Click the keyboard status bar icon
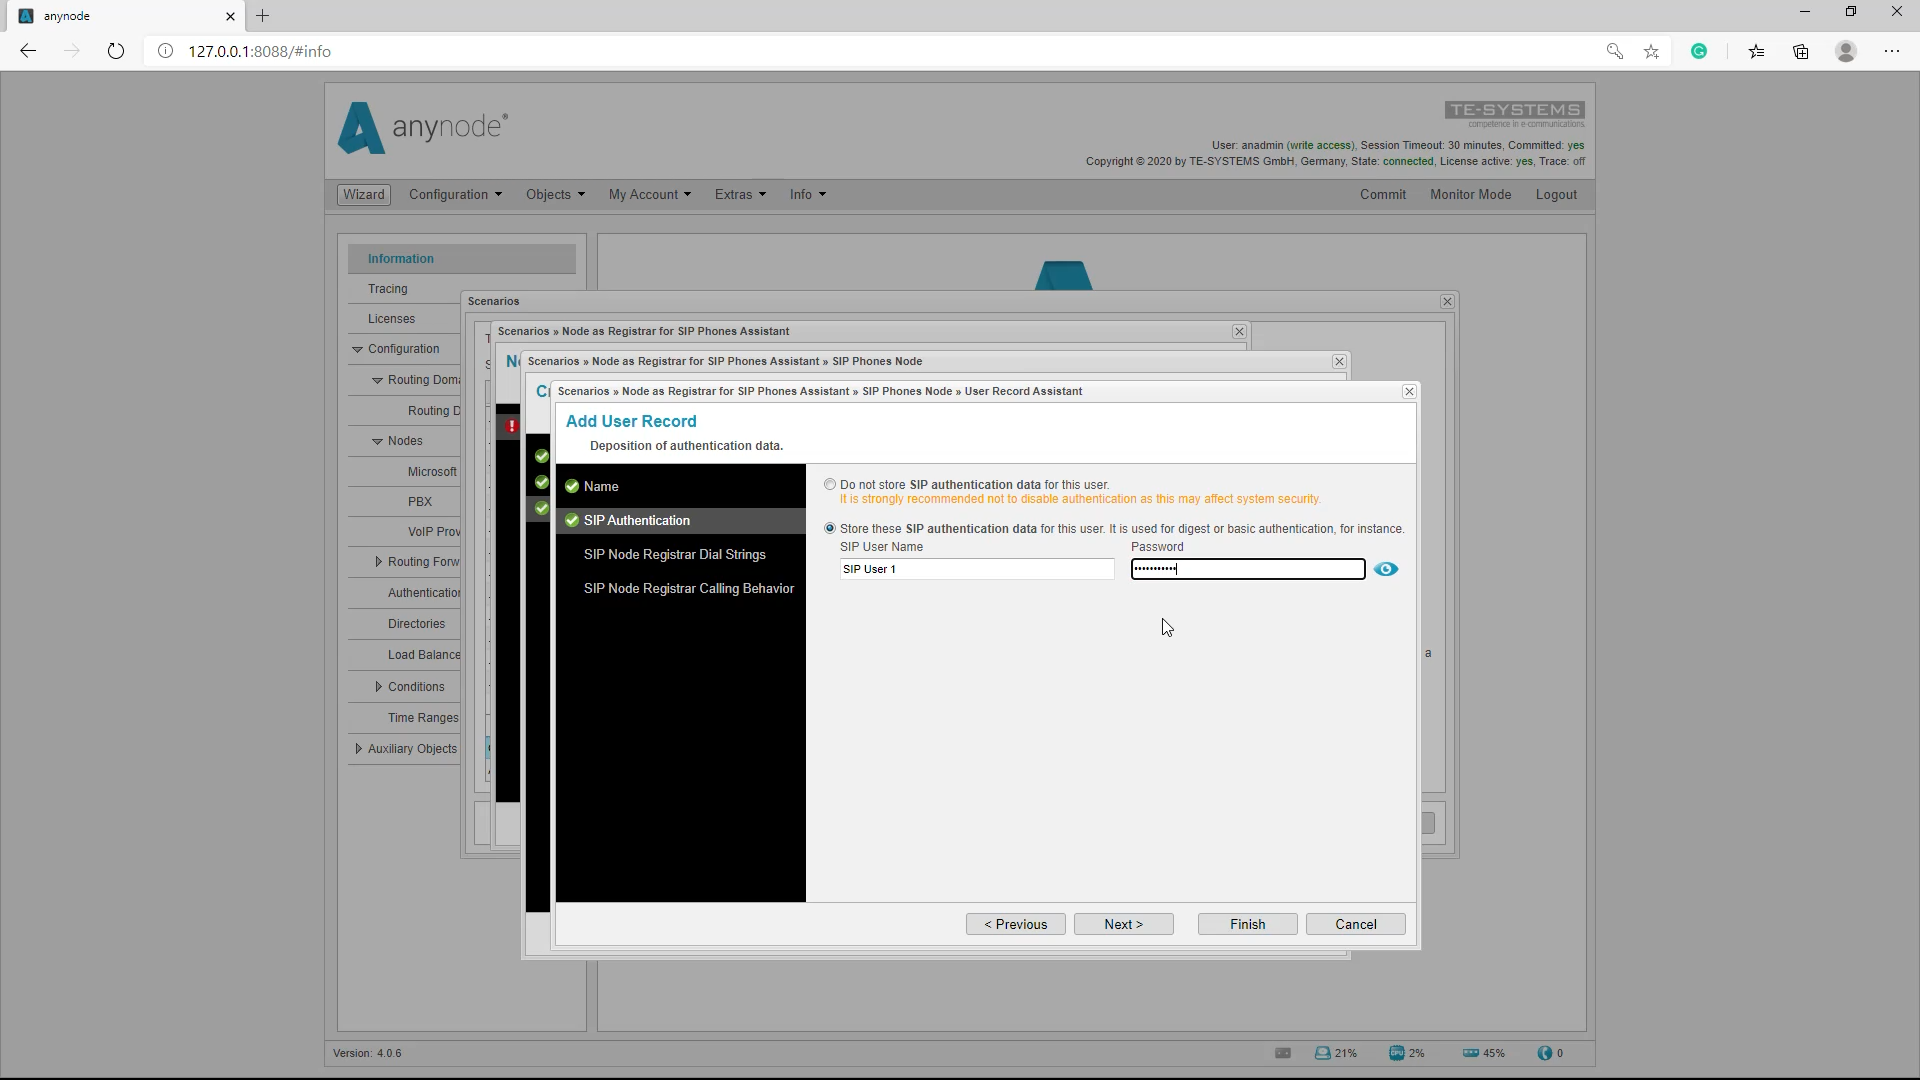The width and height of the screenshot is (1920, 1080). (1283, 1053)
